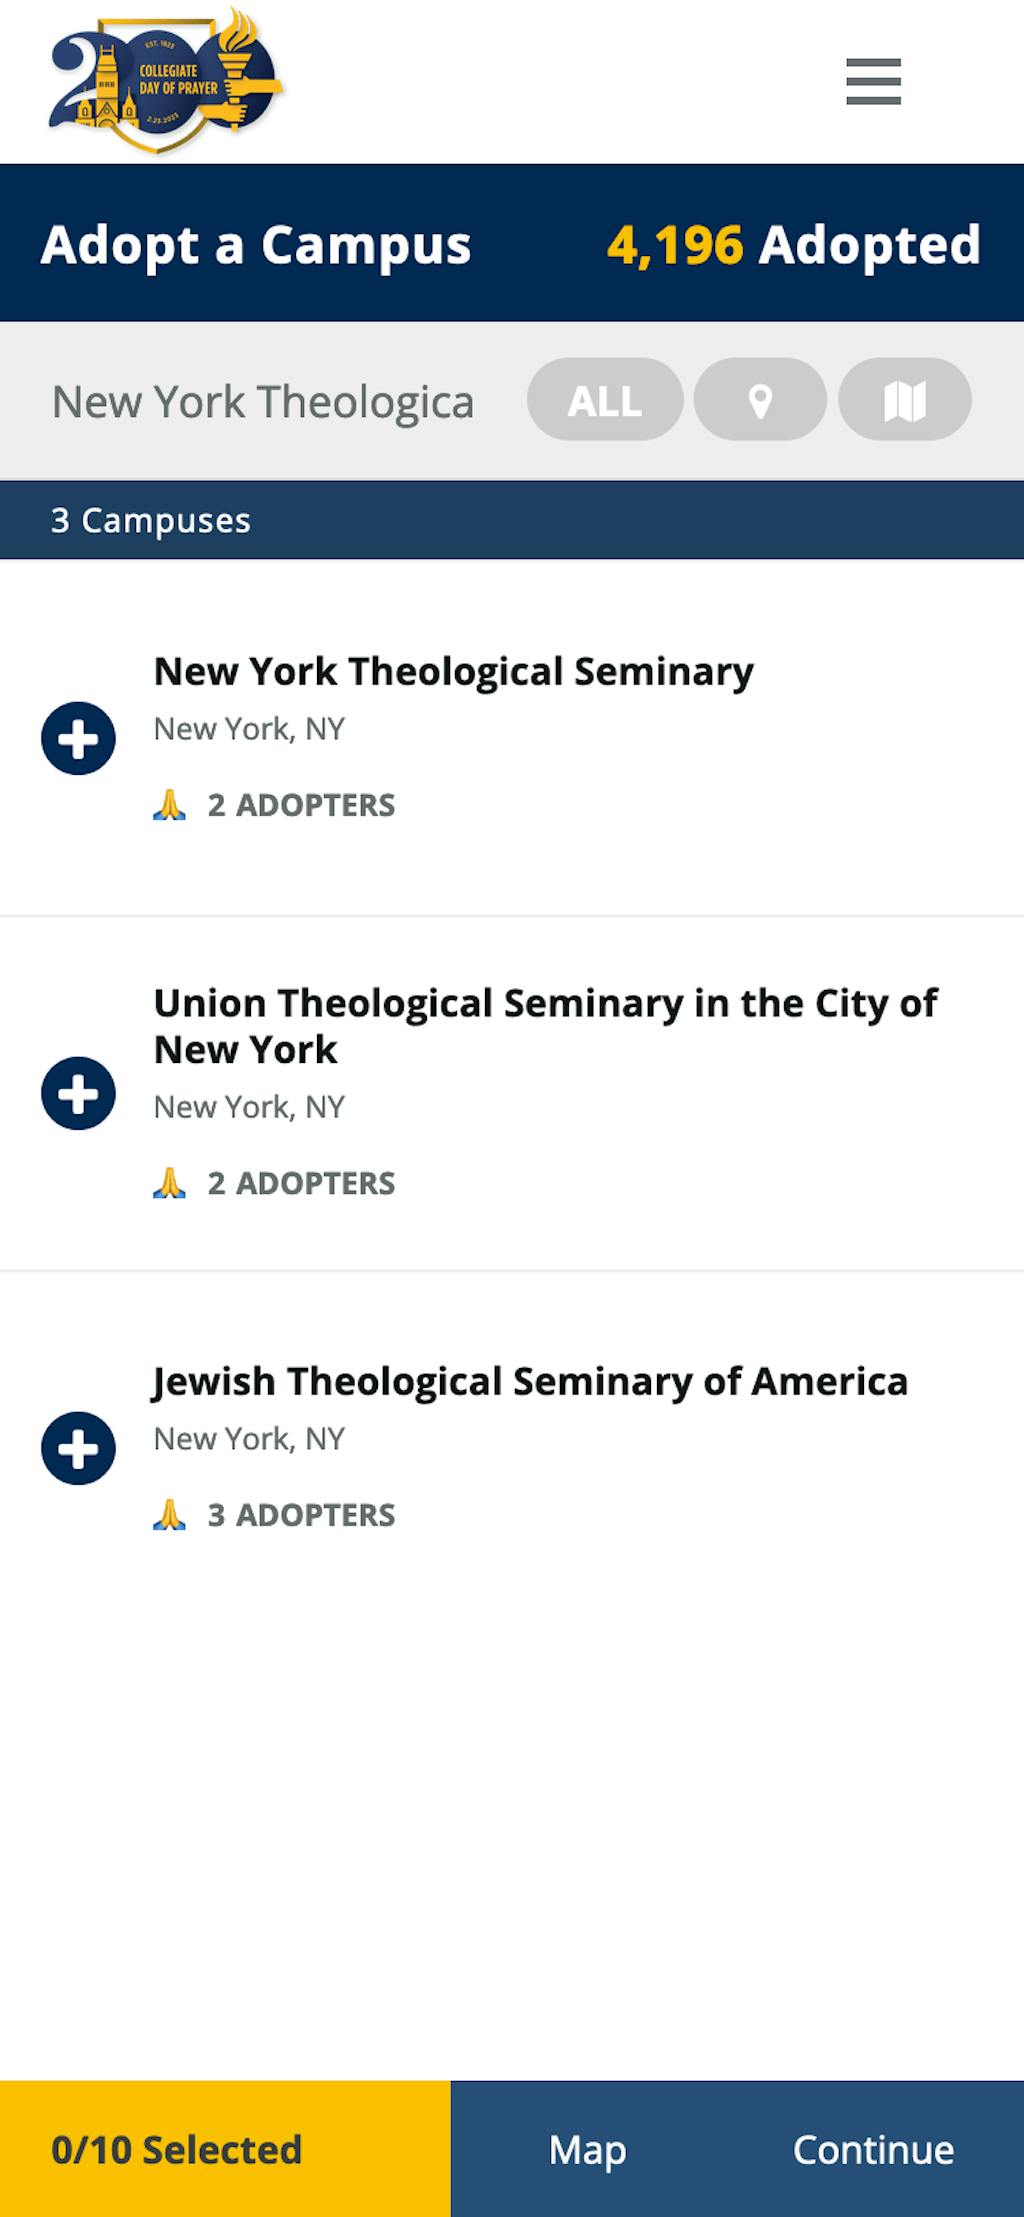Open Map from the bottom bar
Image resolution: width=1024 pixels, height=2217 pixels.
(x=587, y=2150)
